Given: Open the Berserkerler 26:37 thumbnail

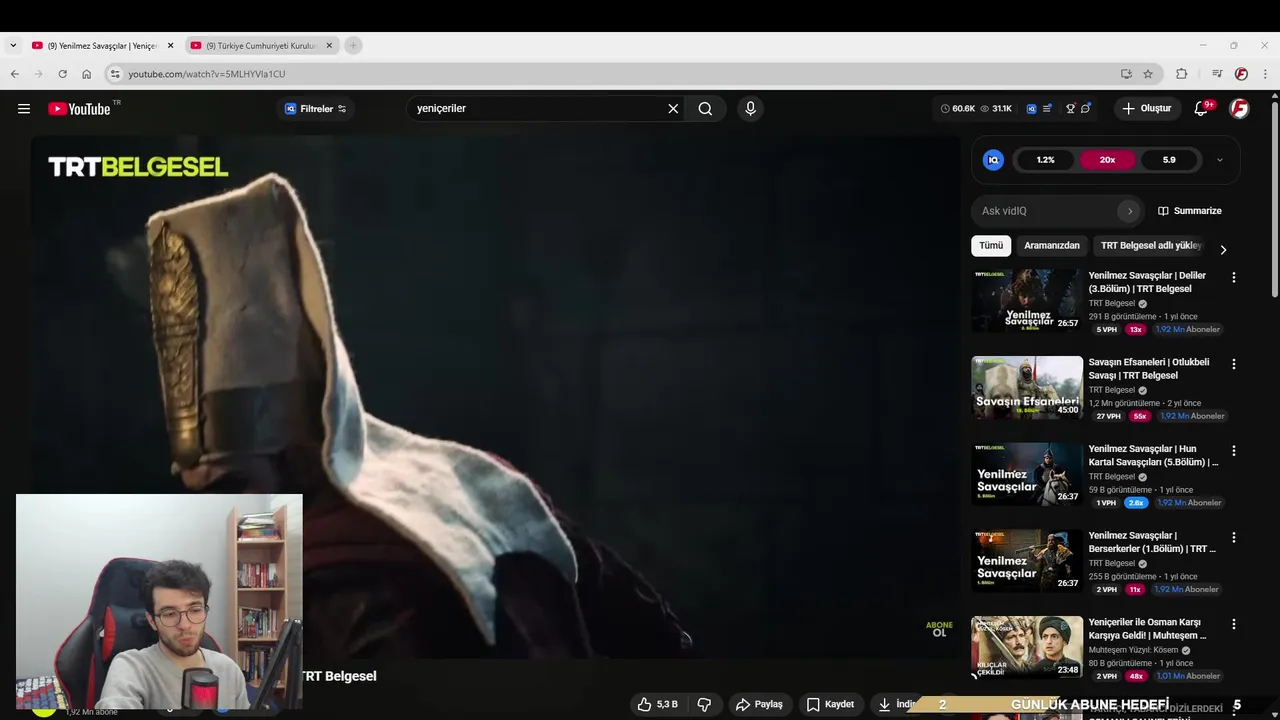Looking at the screenshot, I should pos(1027,561).
